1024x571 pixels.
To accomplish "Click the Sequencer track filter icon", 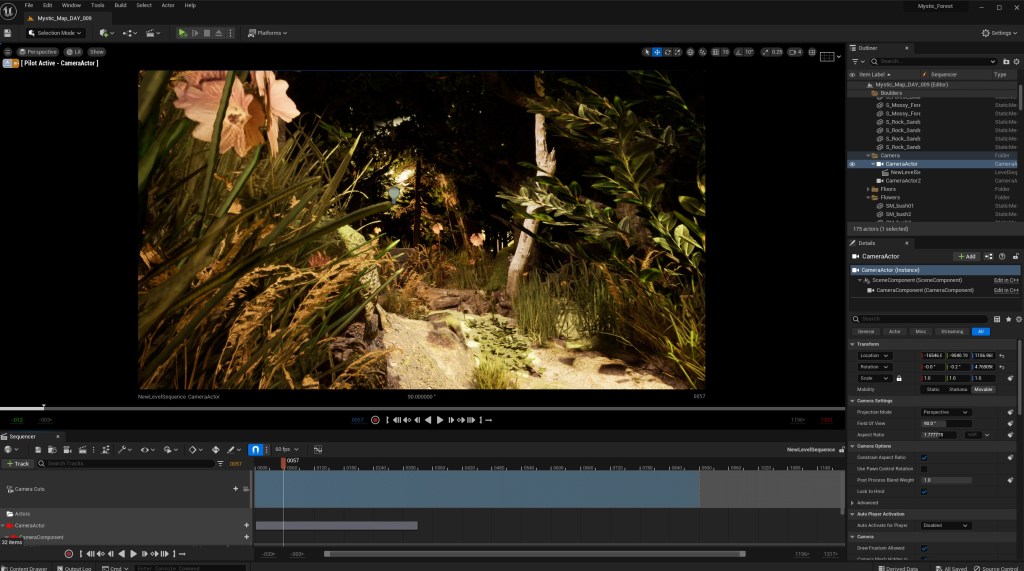I will coord(221,464).
